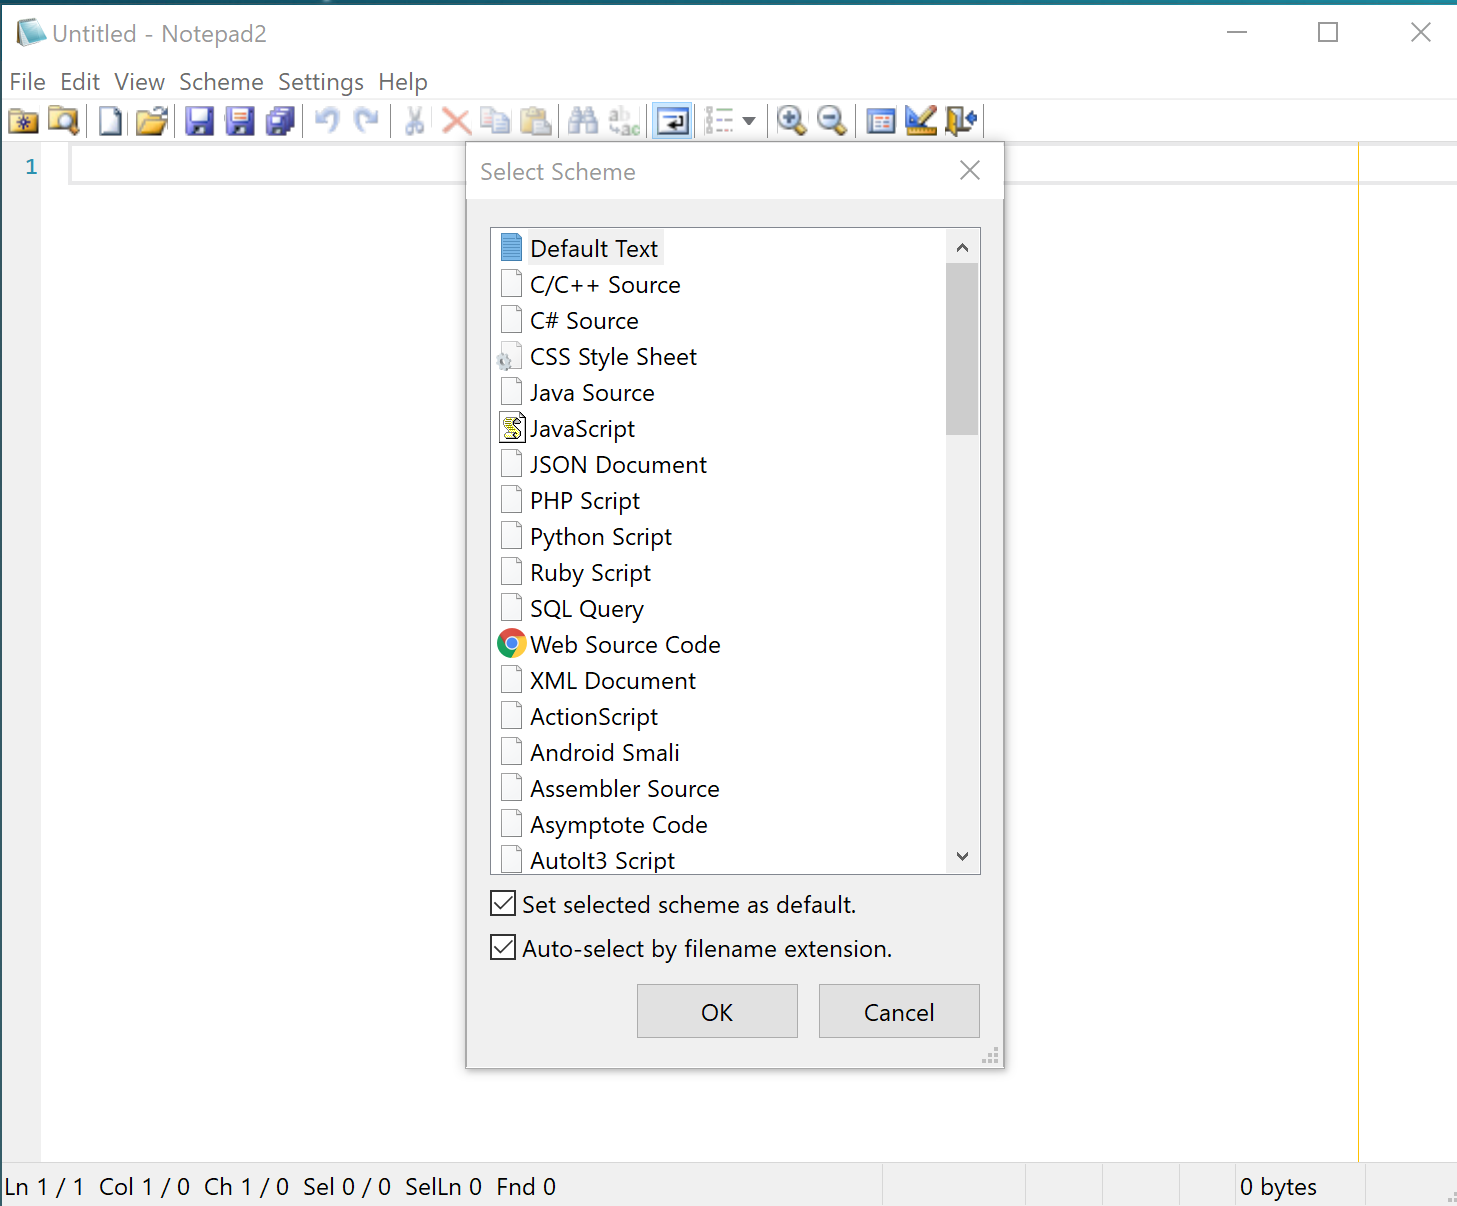Viewport: 1457px width, 1206px height.
Task: Cancel the Select Scheme dialog
Action: tap(897, 1011)
